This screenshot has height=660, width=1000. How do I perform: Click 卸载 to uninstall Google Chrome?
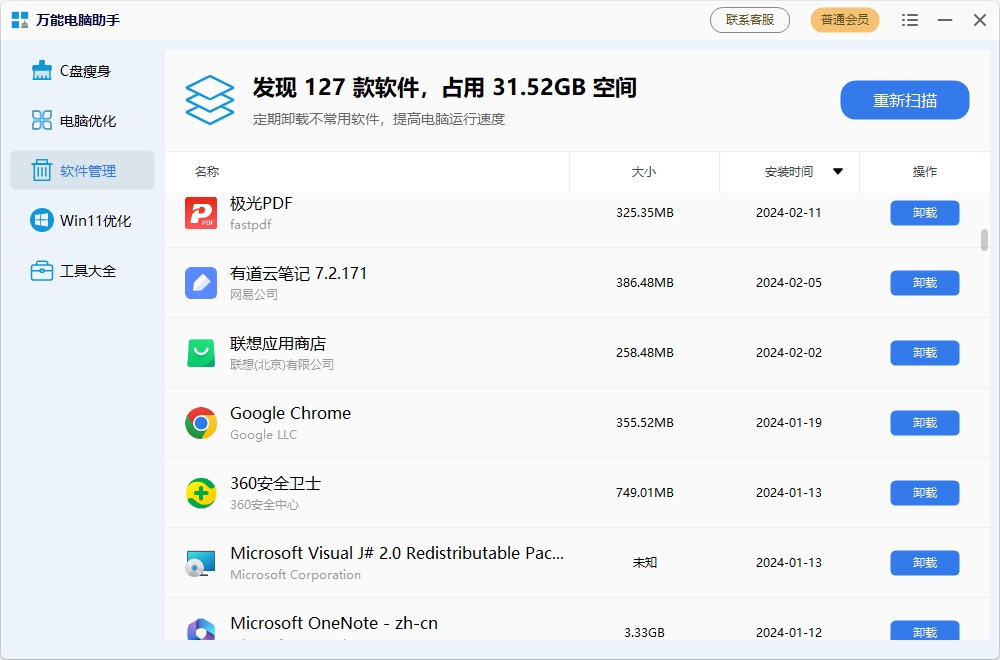pyautogui.click(x=923, y=422)
